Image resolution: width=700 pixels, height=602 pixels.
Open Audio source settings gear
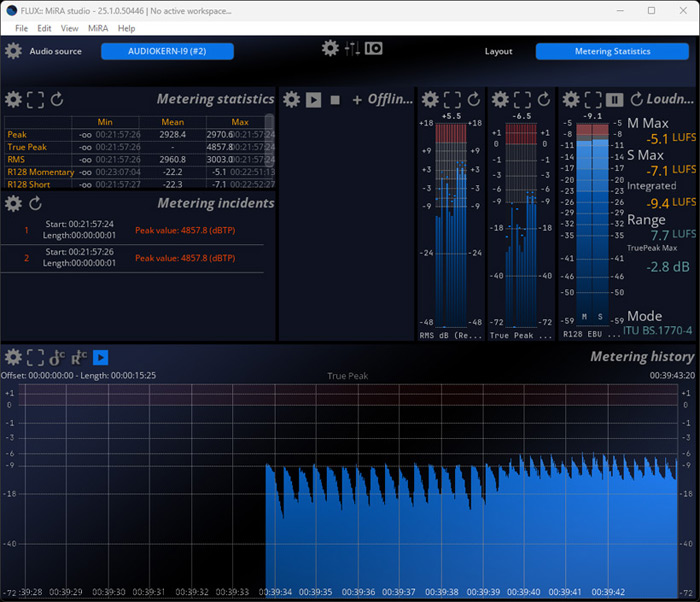click(13, 51)
